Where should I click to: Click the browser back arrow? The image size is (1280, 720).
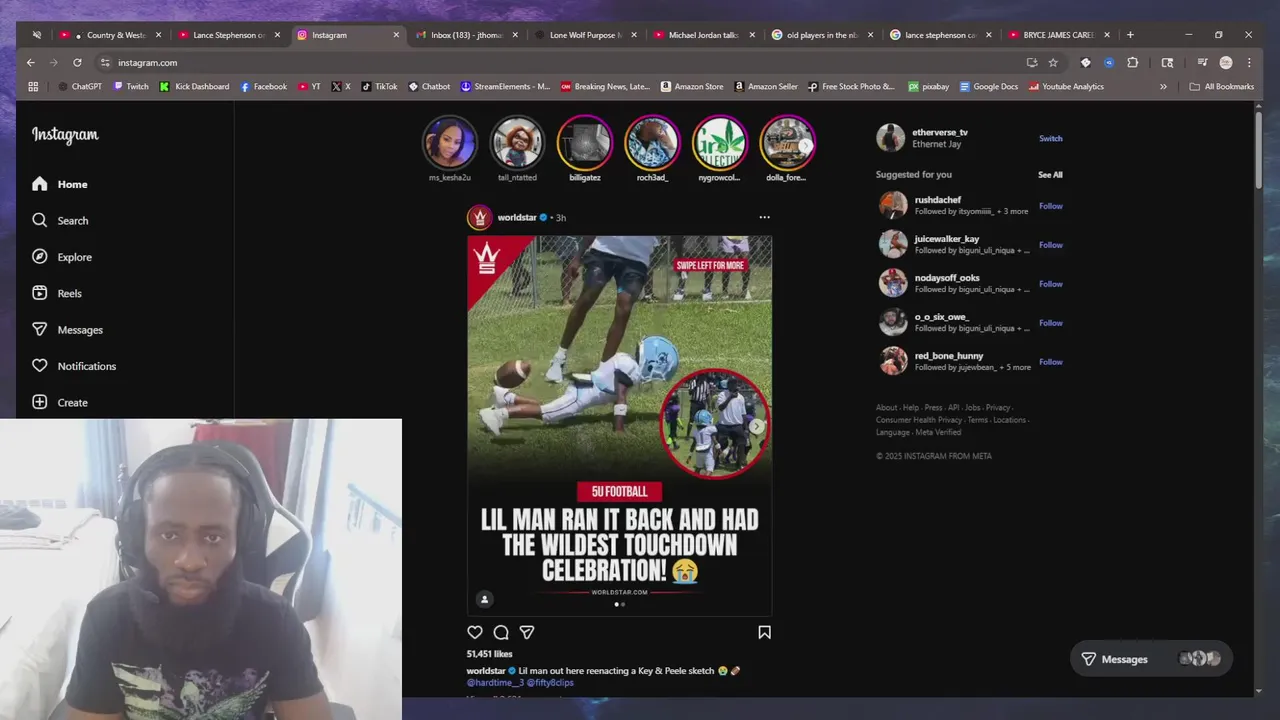31,62
